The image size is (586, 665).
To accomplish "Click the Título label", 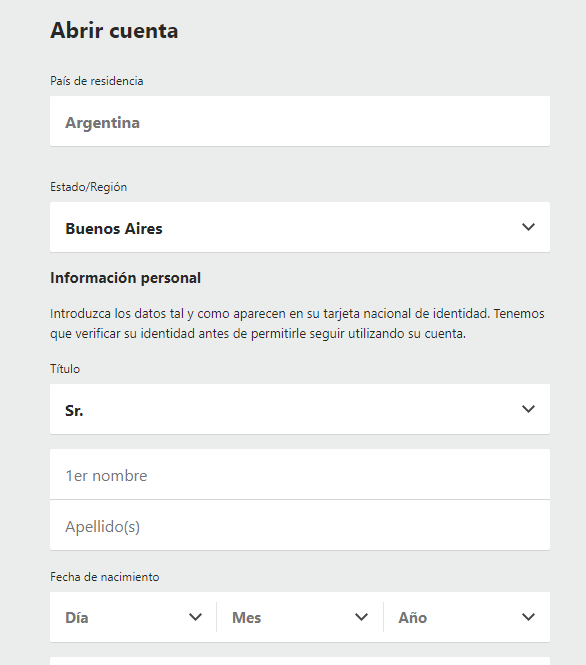I will pyautogui.click(x=65, y=369).
